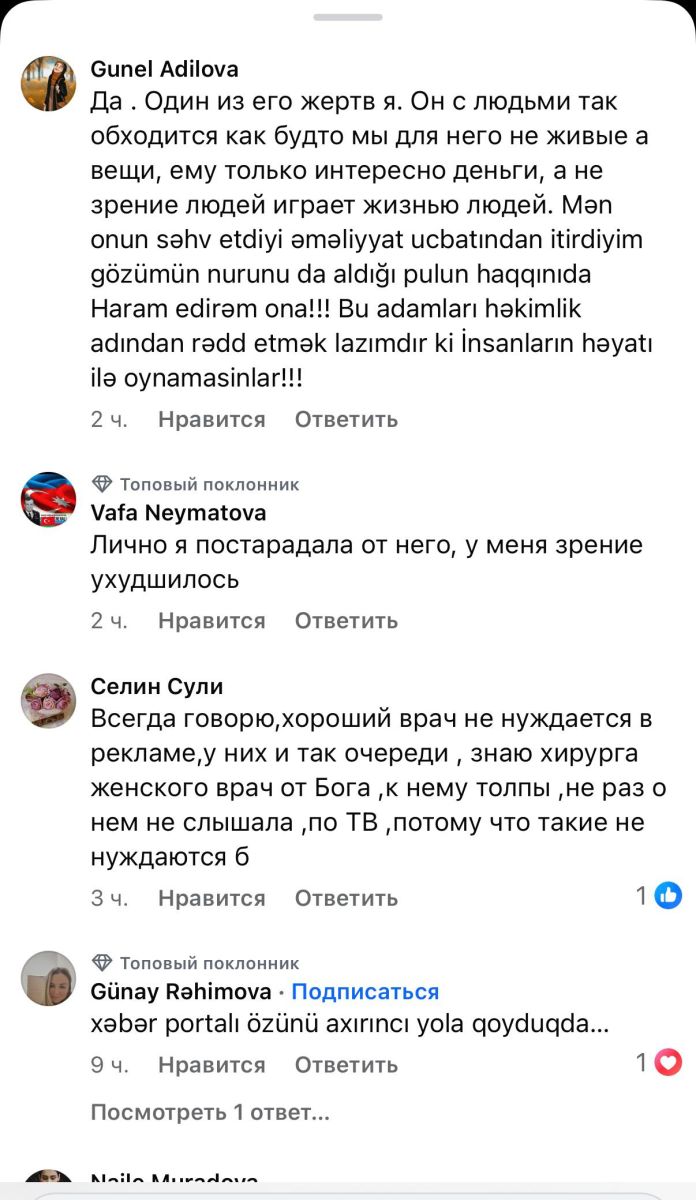Tap Селин Сули's flower avatar

(48, 700)
